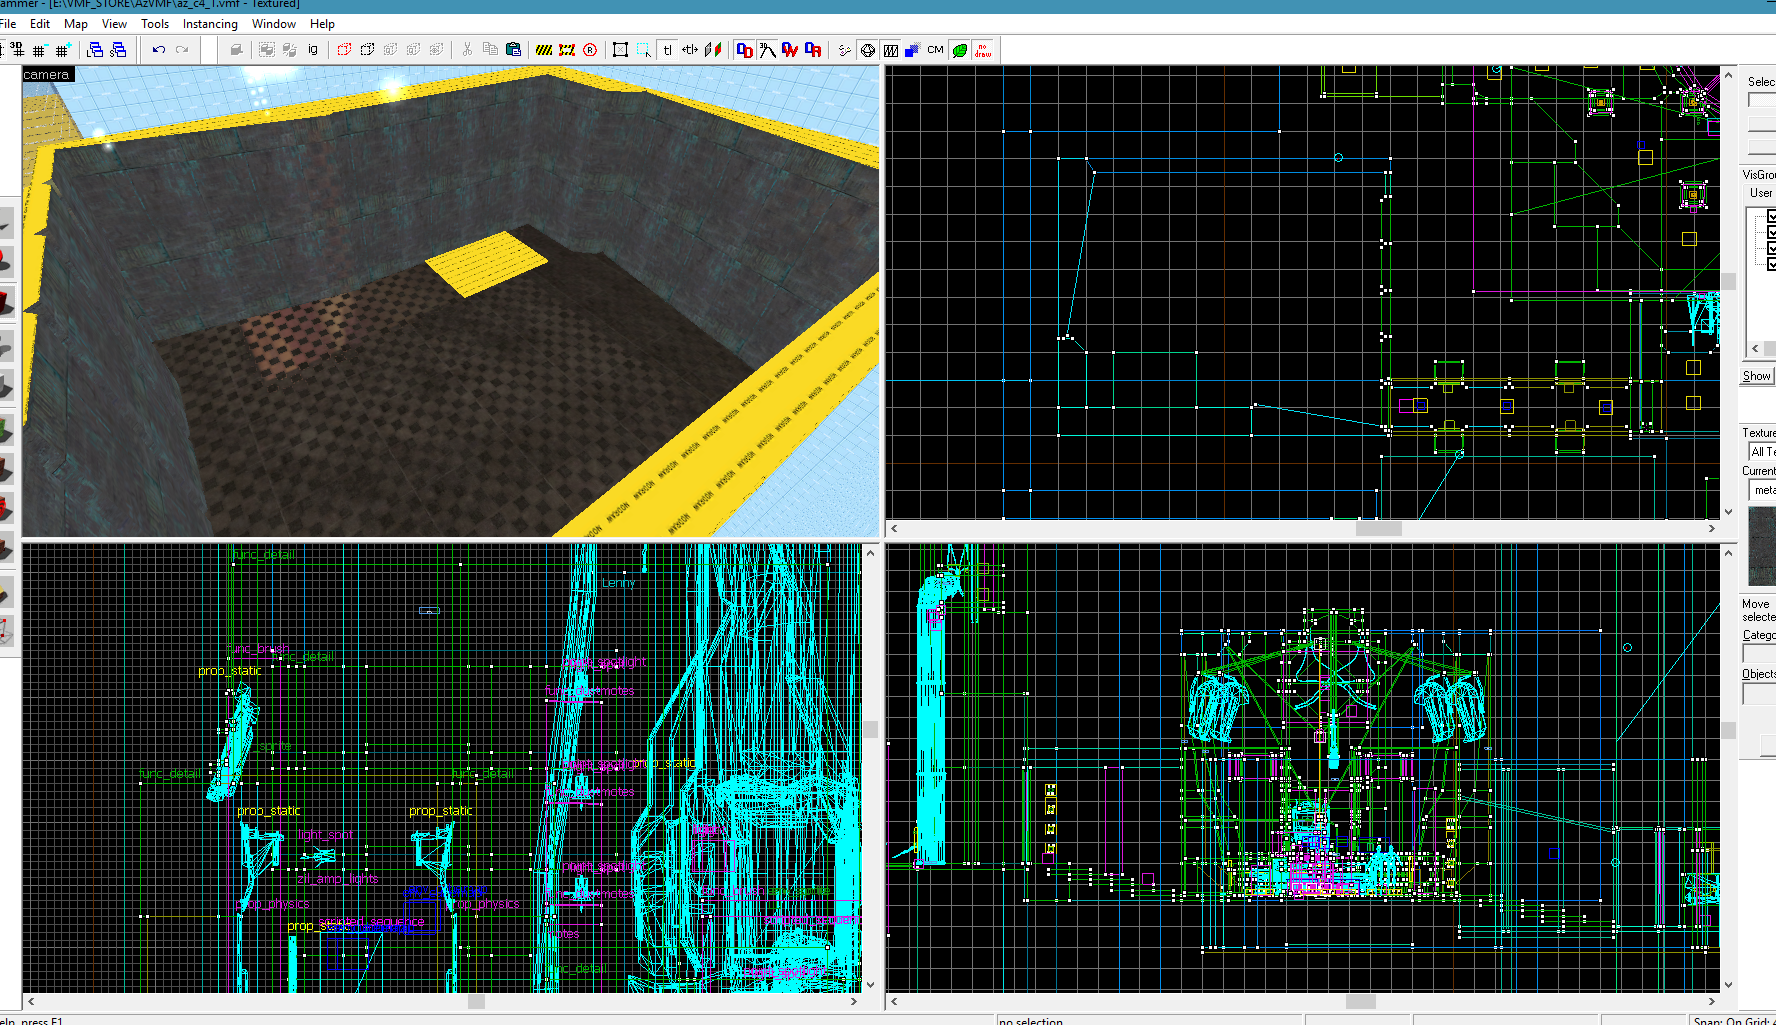
Task: Click up arrow of top-right viewport scrollbar
Action: coord(1728,75)
